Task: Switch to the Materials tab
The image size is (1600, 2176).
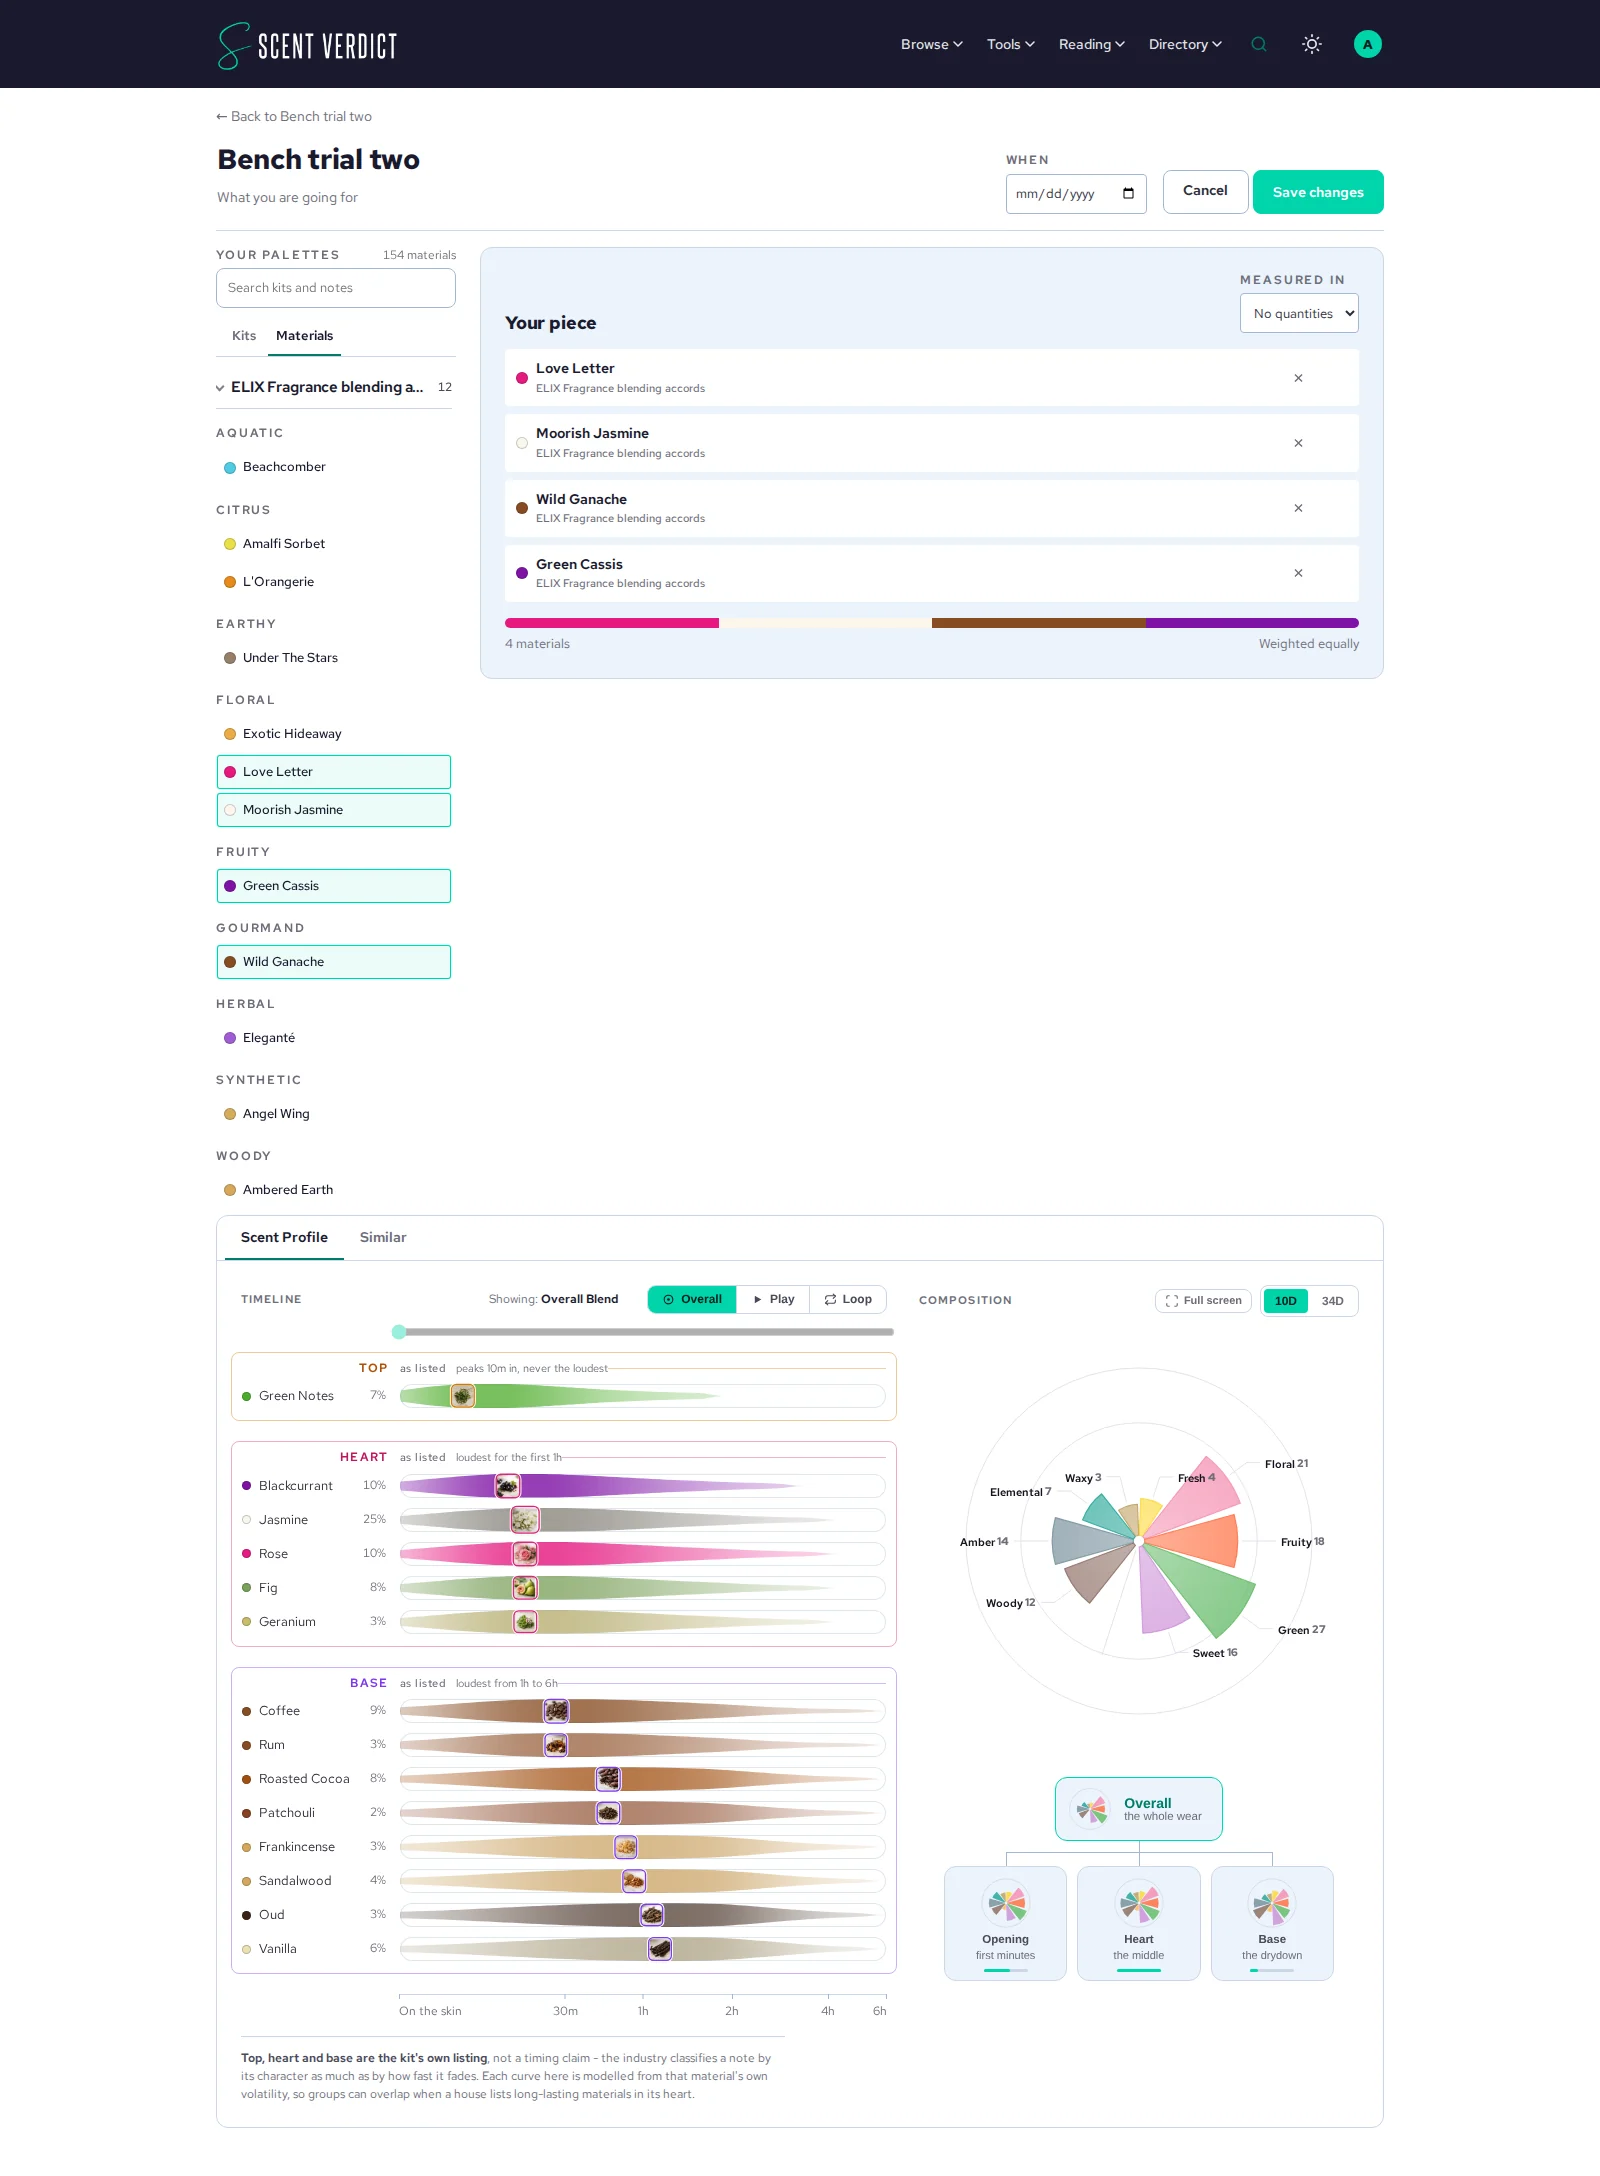Action: 304,336
